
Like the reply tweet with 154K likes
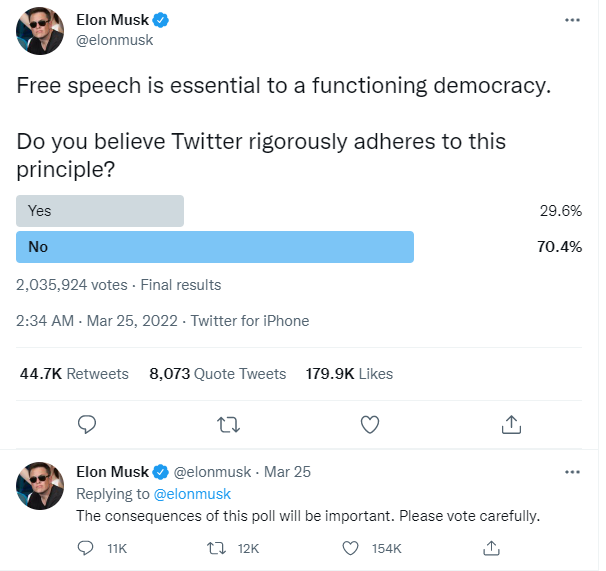pos(350,548)
